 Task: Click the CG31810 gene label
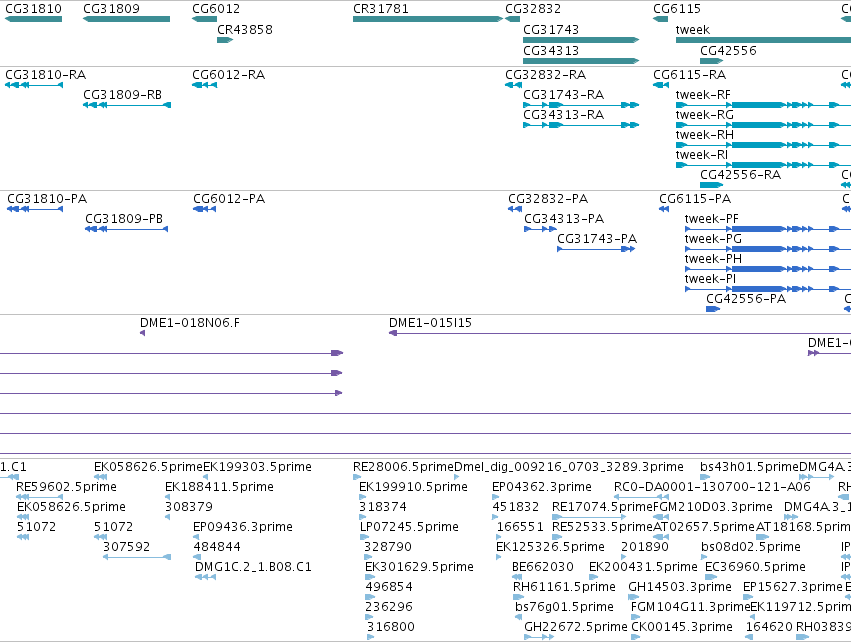[x=33, y=9]
